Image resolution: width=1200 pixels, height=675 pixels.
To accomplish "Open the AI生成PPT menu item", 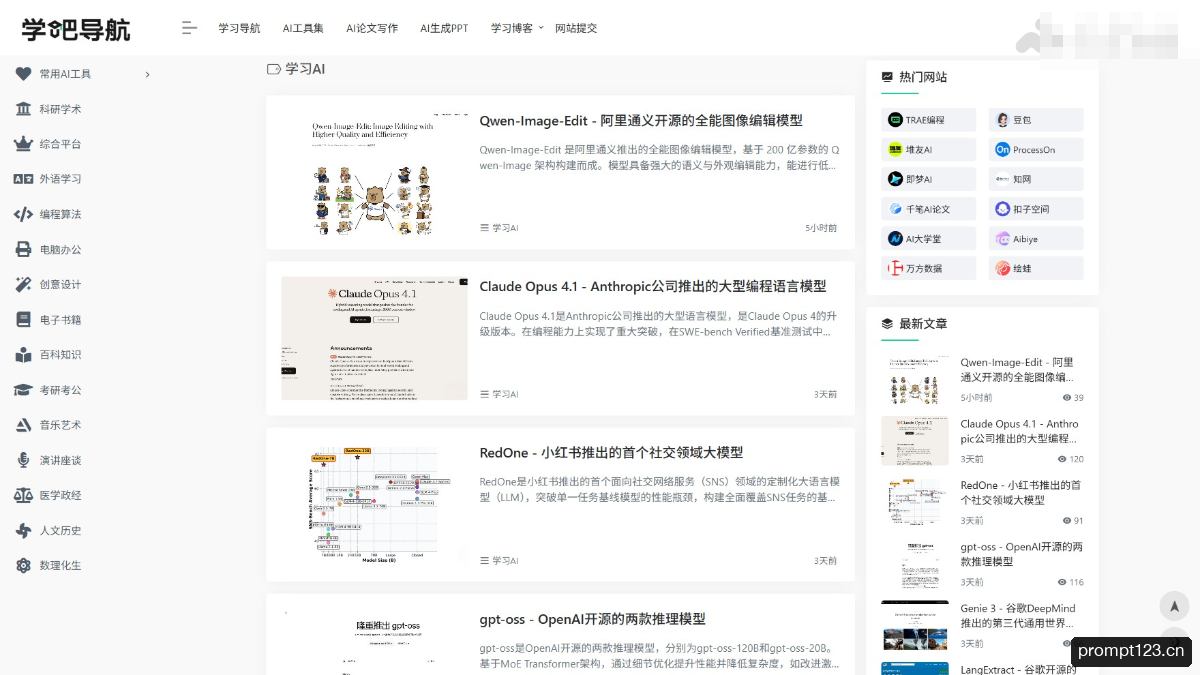I will pos(444,28).
